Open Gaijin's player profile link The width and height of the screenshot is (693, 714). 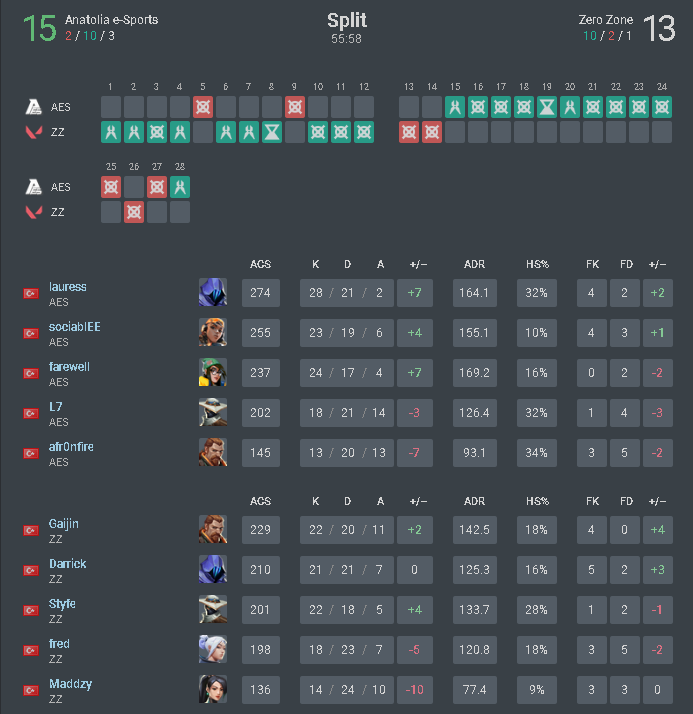click(x=64, y=524)
